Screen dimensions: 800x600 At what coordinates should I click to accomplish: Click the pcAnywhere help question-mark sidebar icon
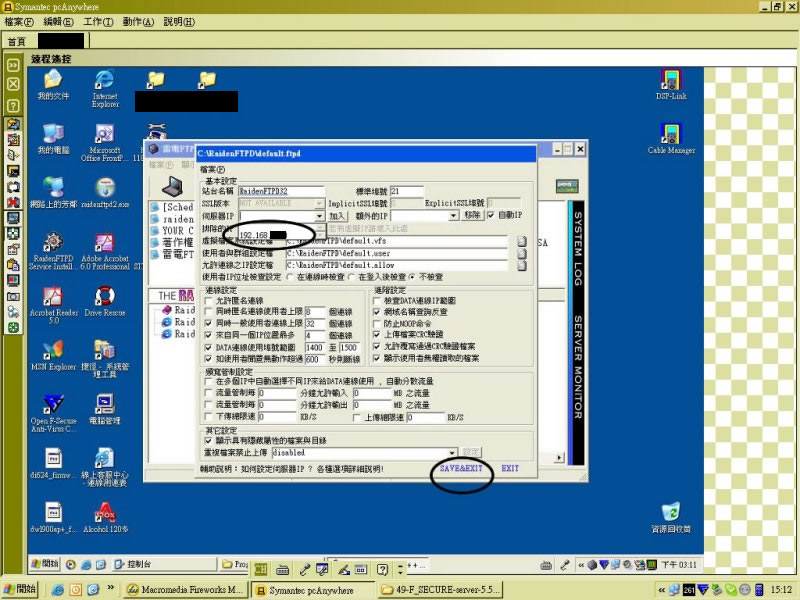(13, 106)
